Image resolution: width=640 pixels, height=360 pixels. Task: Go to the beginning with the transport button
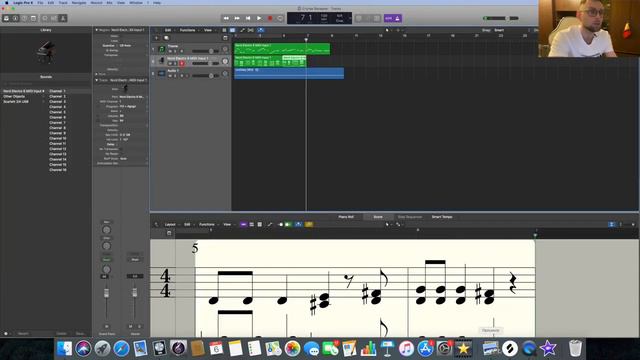pos(248,18)
